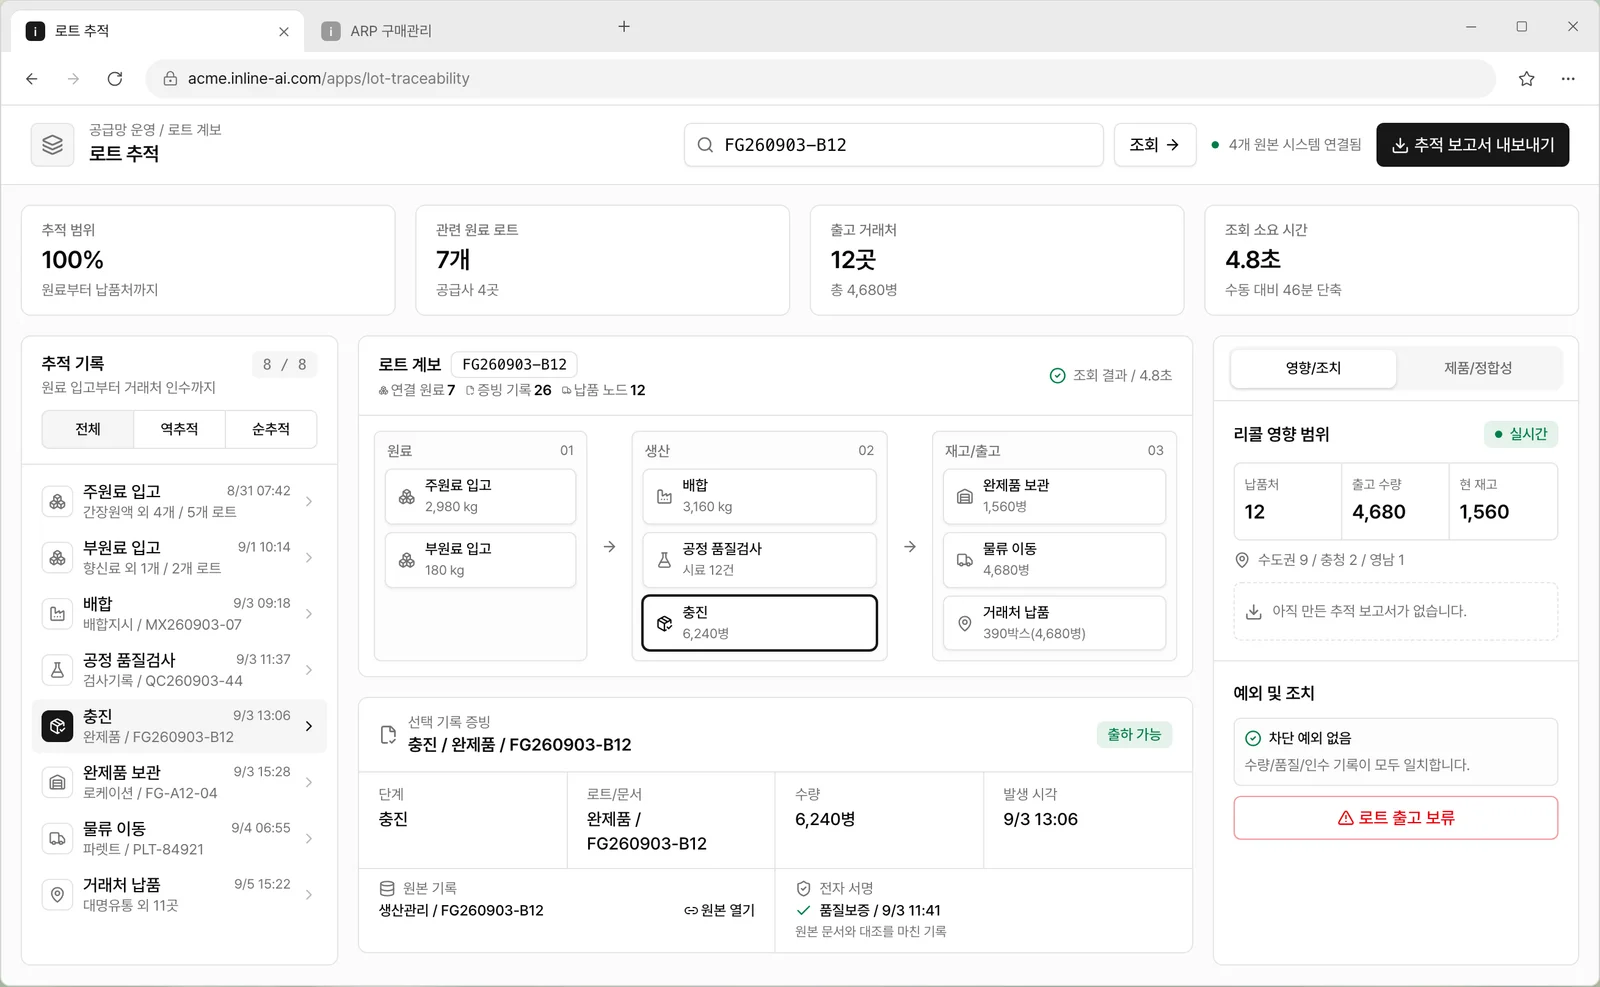Expand the 배합 record chevron
Image resolution: width=1600 pixels, height=987 pixels.
(x=308, y=614)
